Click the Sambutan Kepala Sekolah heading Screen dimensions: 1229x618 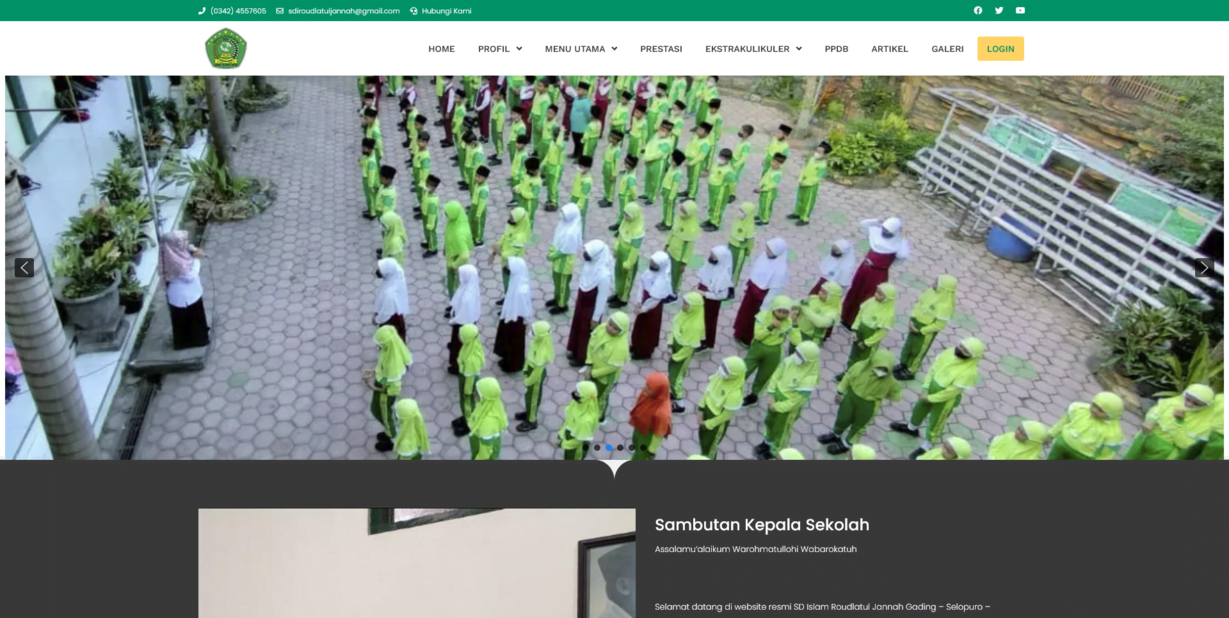(762, 525)
